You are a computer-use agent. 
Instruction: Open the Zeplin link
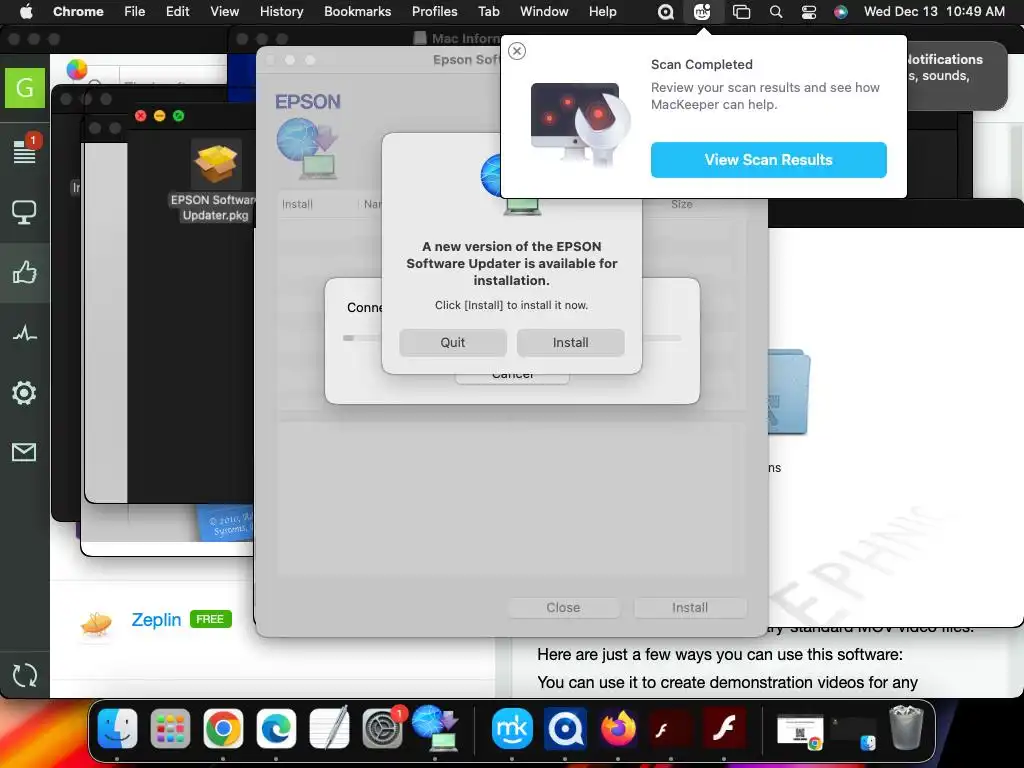tap(156, 620)
